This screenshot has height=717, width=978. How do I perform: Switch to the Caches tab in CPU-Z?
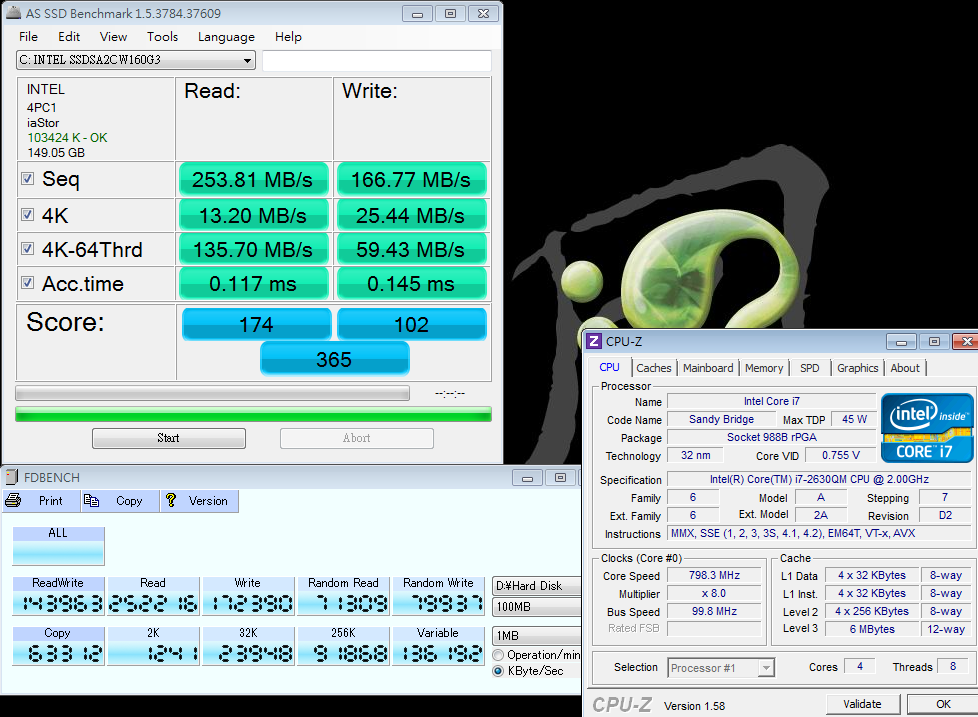click(x=654, y=368)
